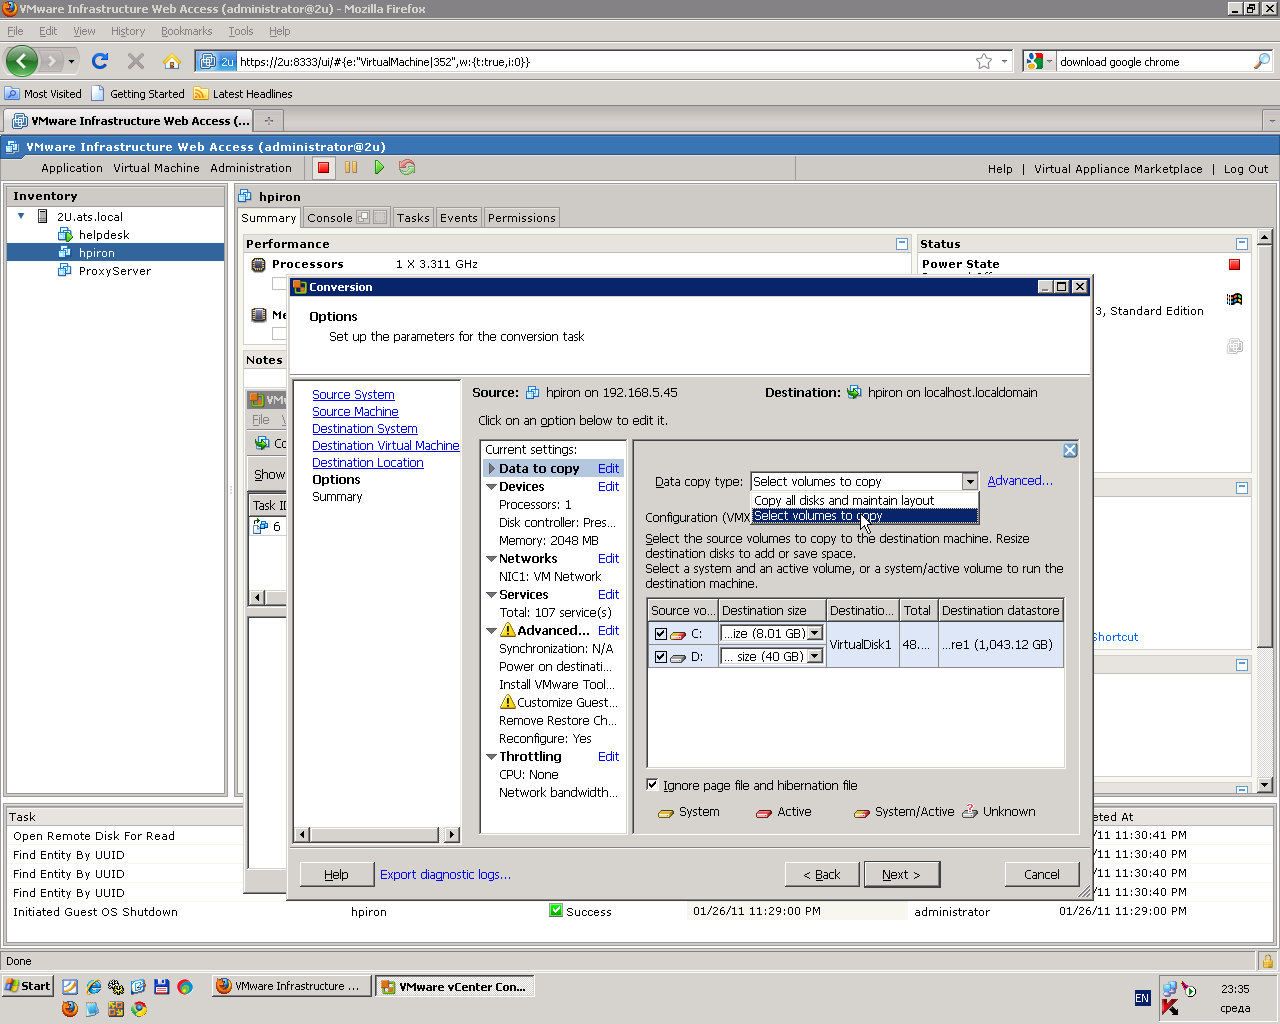Collapse the Devices settings section
The image size is (1280, 1024).
point(491,487)
